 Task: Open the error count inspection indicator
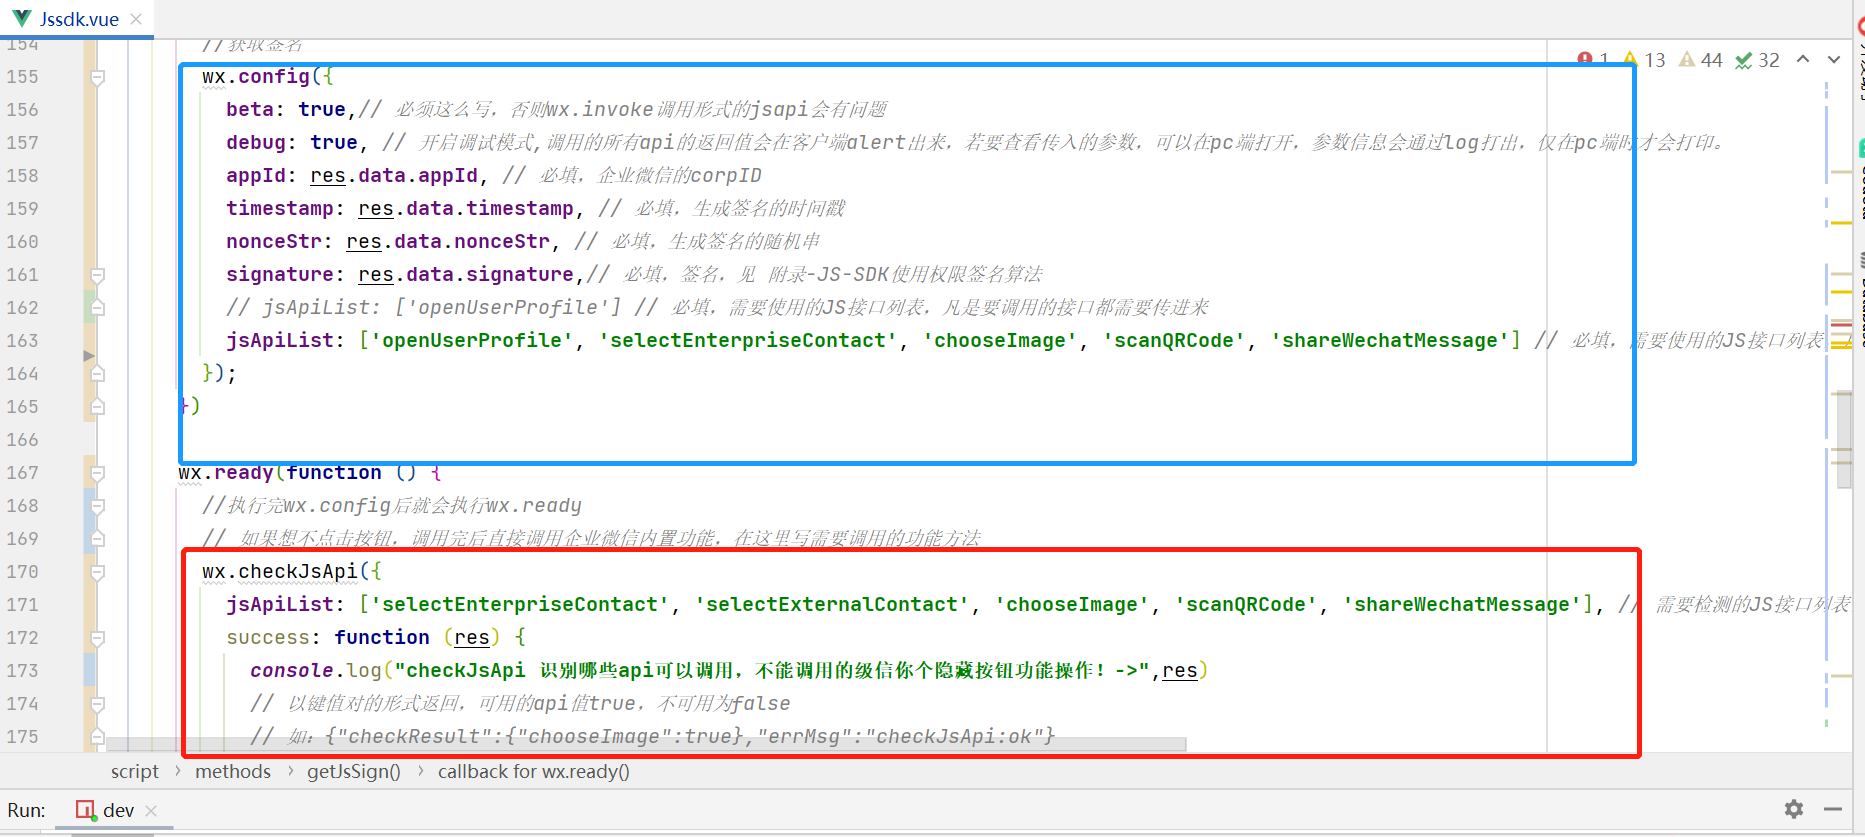tap(1593, 60)
